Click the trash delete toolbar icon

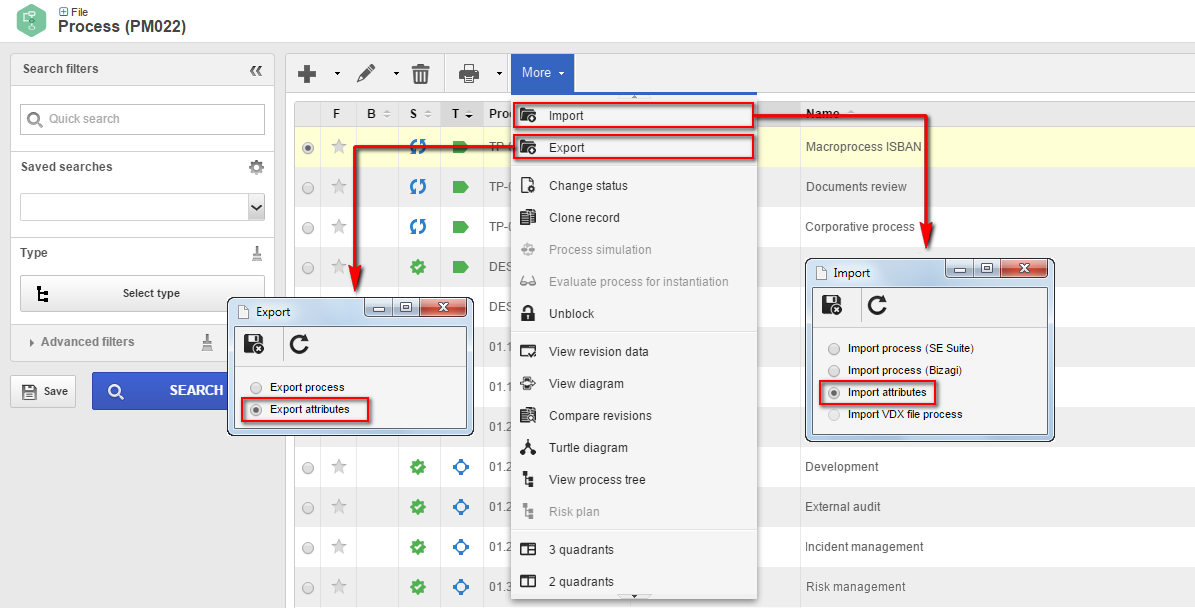point(421,74)
